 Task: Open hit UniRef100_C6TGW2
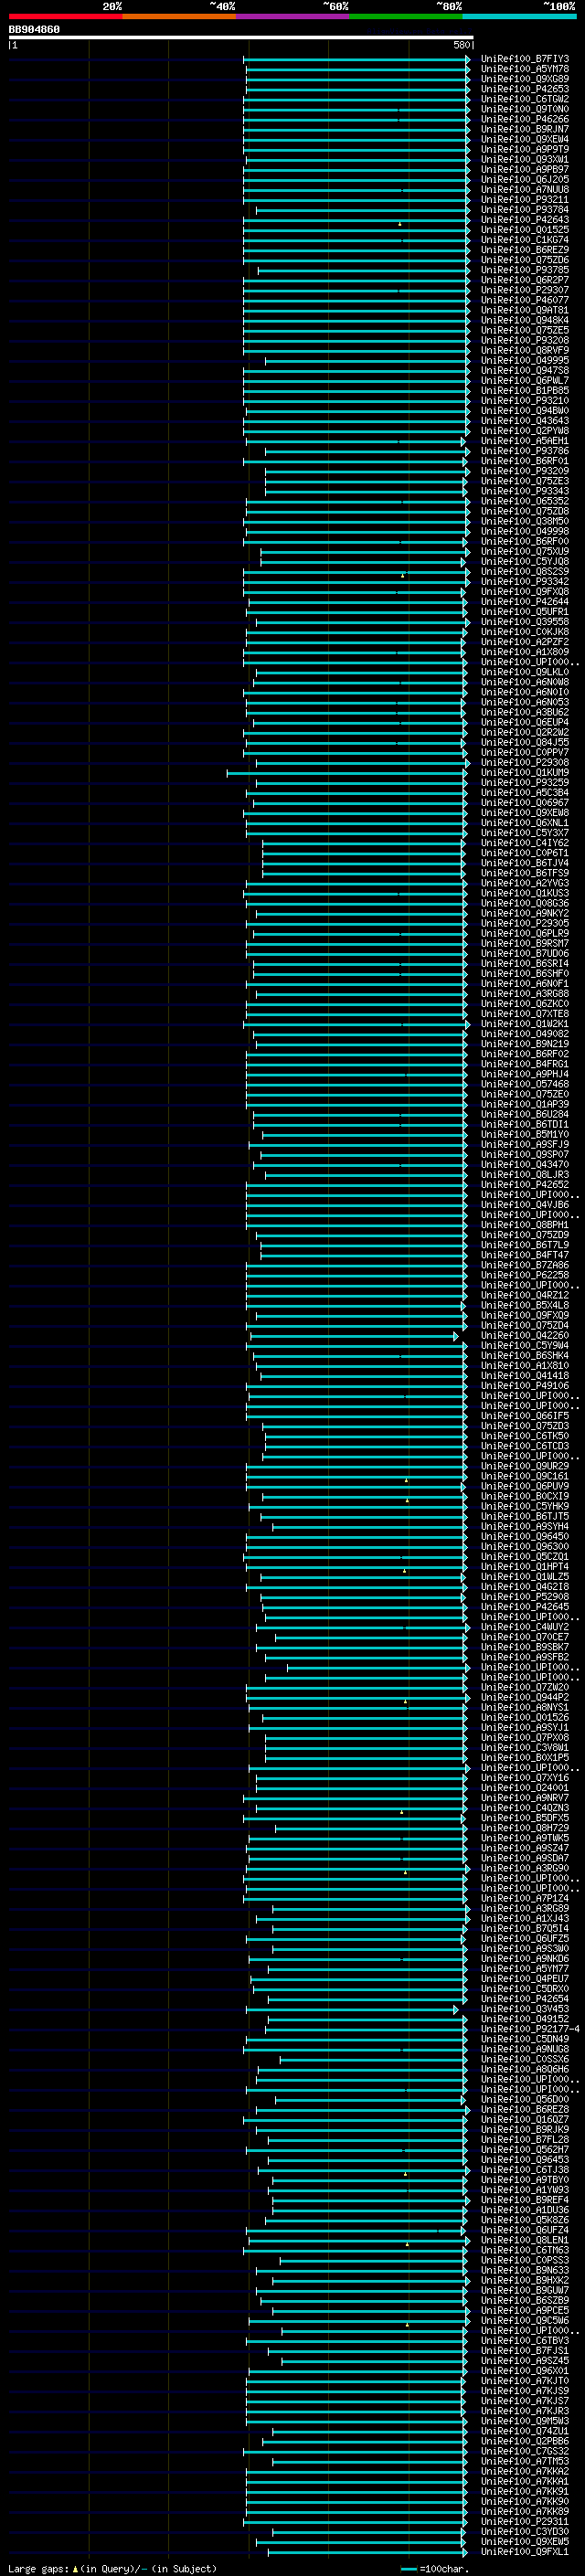tap(524, 99)
